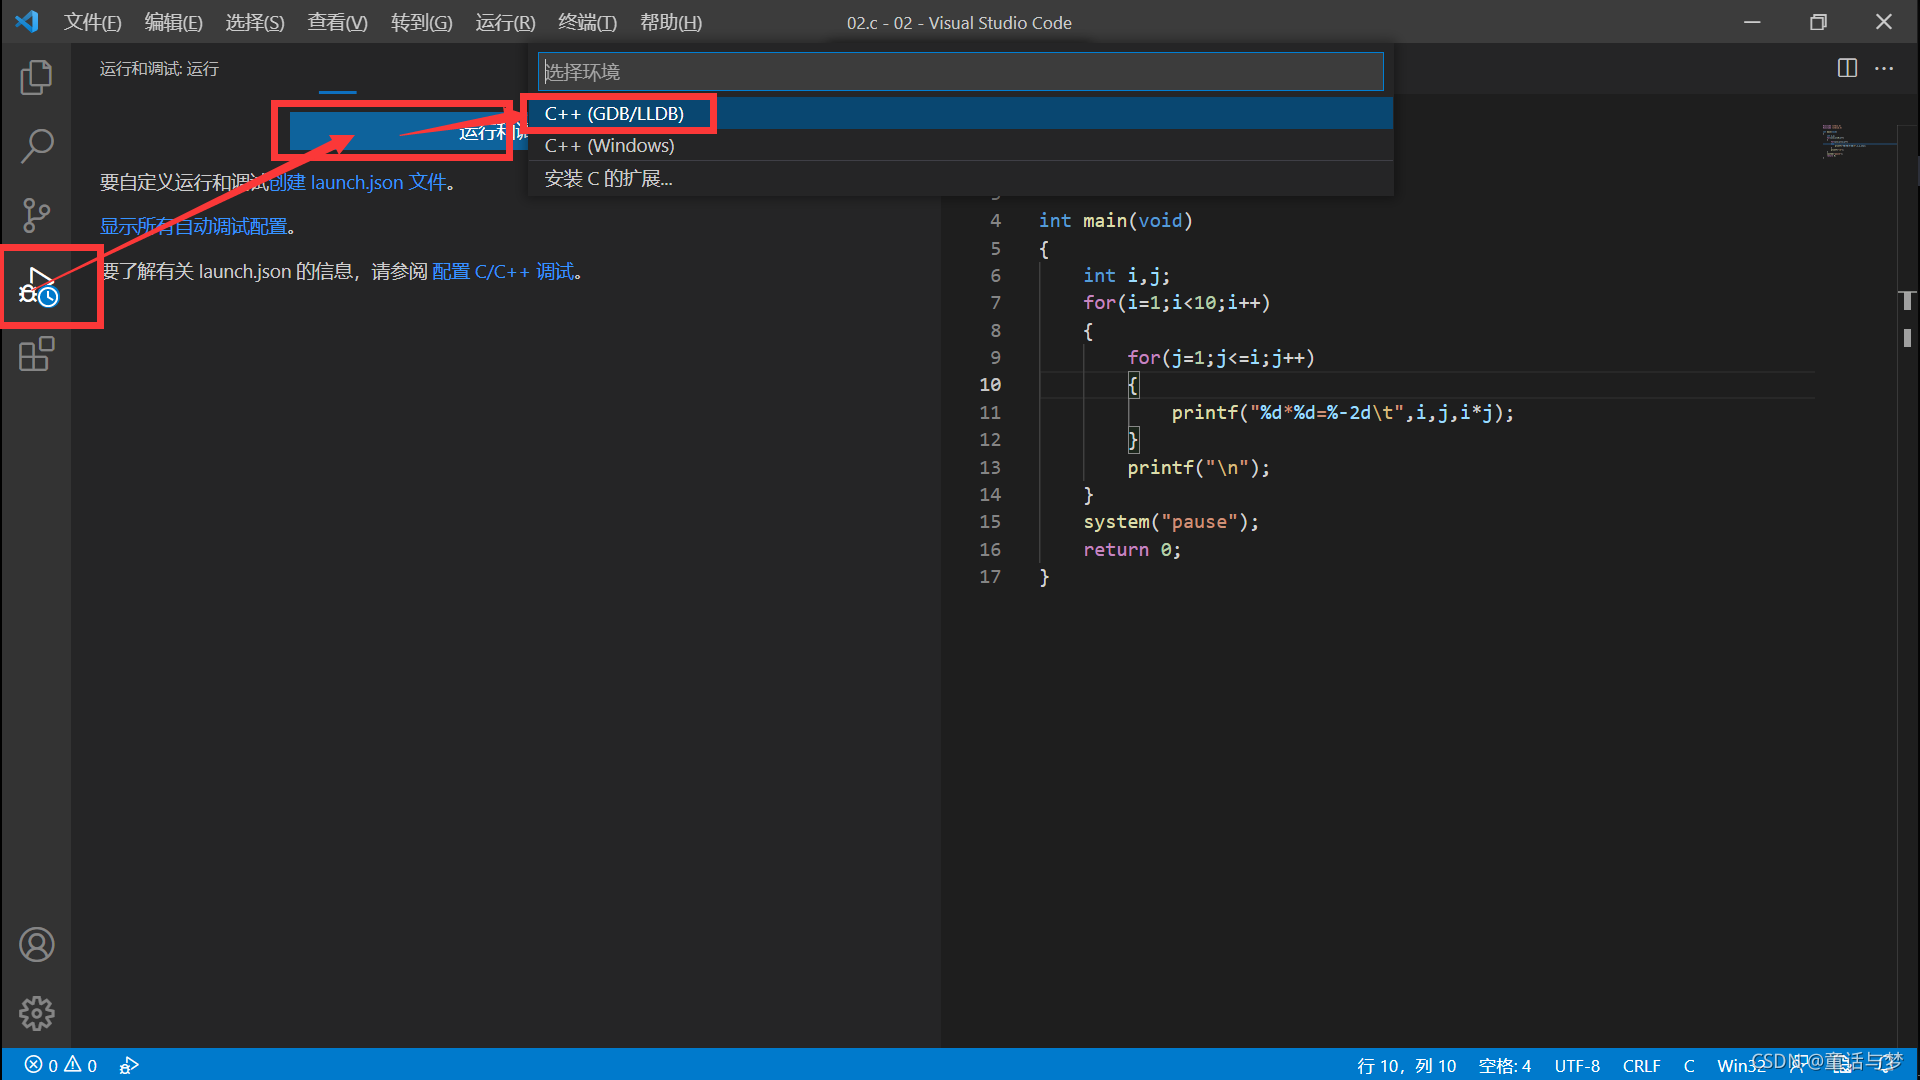
Task: Click the int i,j; declaration line
Action: (x=1126, y=276)
